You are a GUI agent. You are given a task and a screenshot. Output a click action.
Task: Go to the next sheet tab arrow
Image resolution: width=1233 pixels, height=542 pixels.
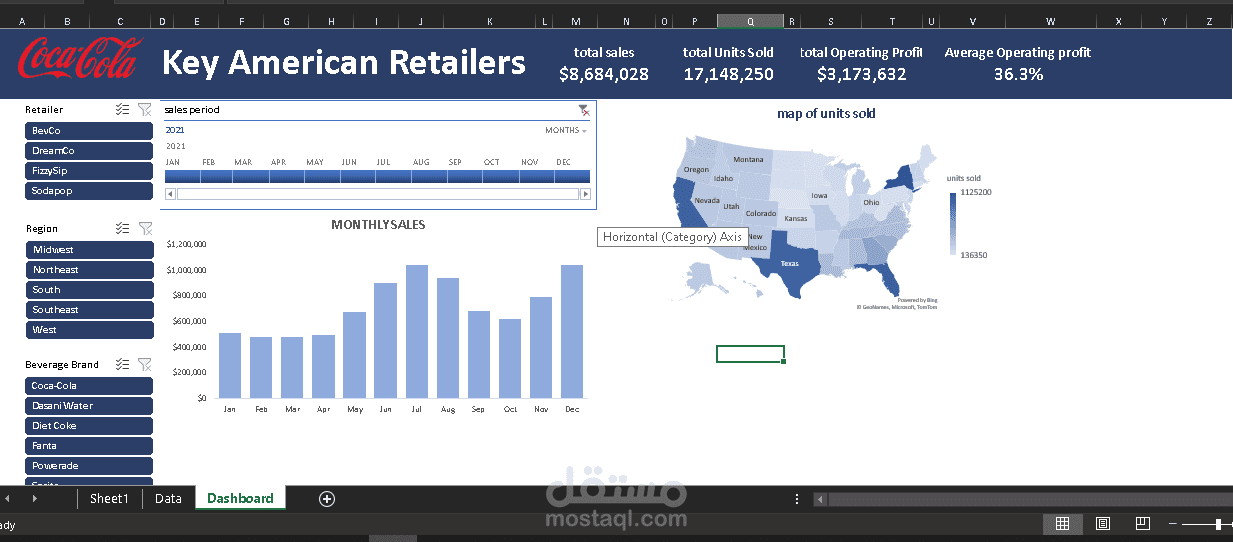[35, 498]
